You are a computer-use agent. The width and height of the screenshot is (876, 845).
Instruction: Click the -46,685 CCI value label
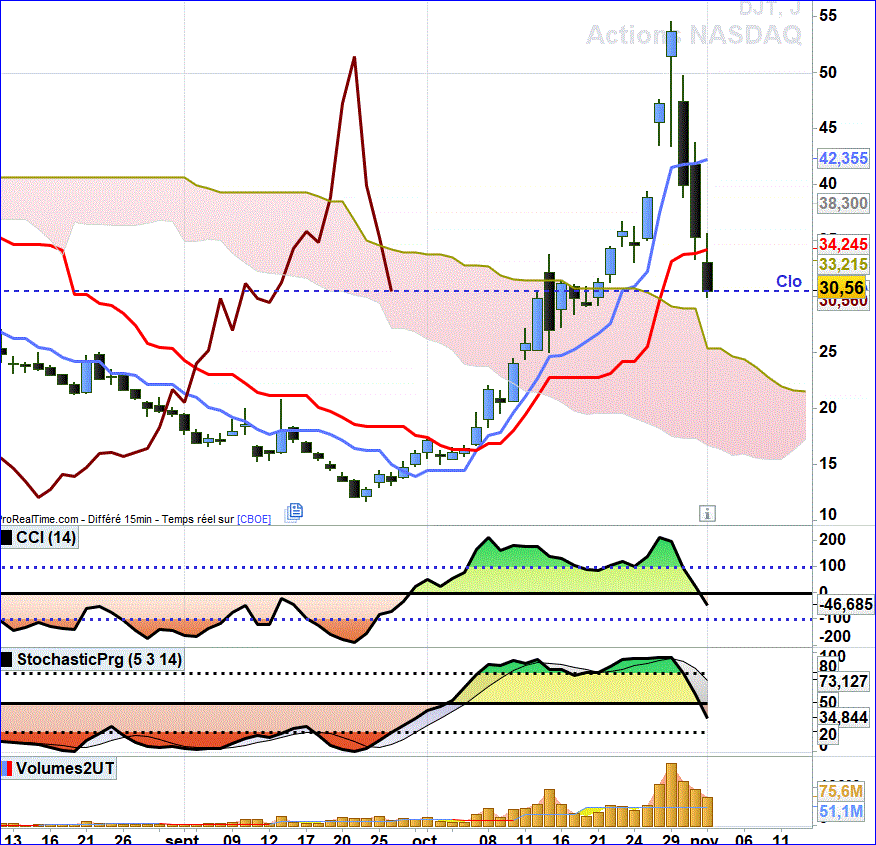tap(845, 604)
